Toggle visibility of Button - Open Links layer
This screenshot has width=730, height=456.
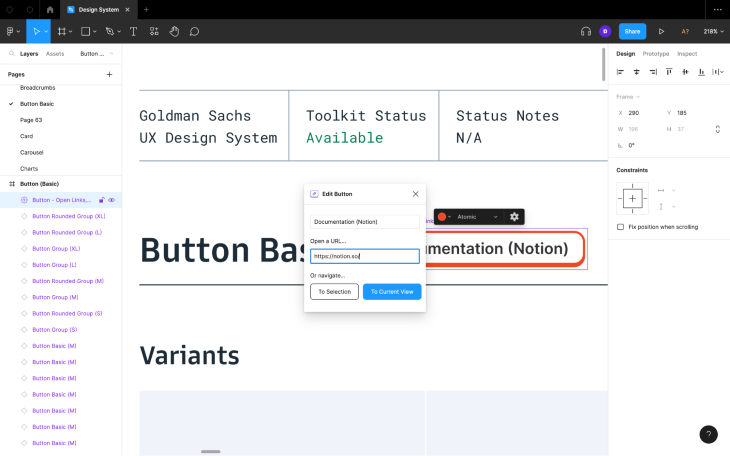pos(112,200)
